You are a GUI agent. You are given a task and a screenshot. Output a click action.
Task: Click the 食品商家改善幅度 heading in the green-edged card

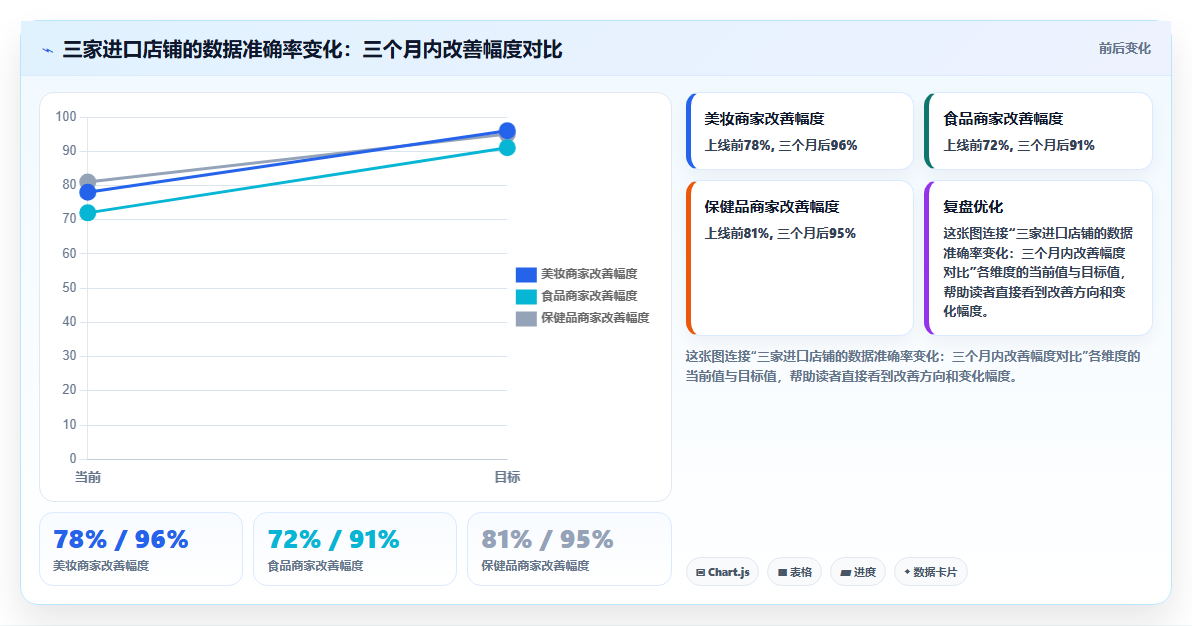click(x=1003, y=119)
